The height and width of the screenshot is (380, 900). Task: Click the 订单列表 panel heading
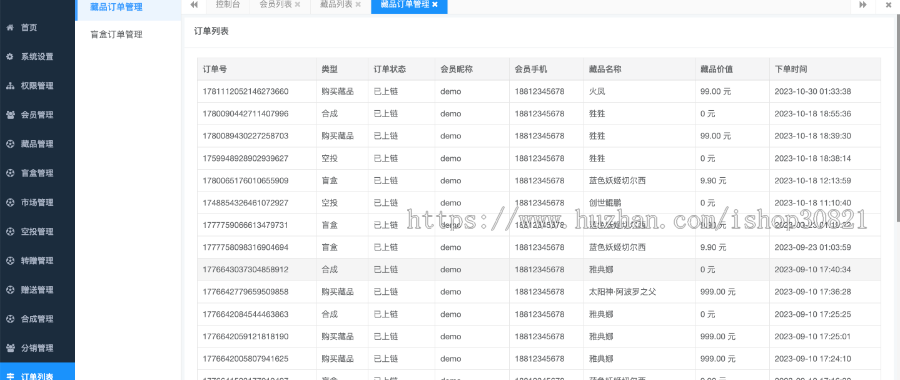click(x=211, y=32)
